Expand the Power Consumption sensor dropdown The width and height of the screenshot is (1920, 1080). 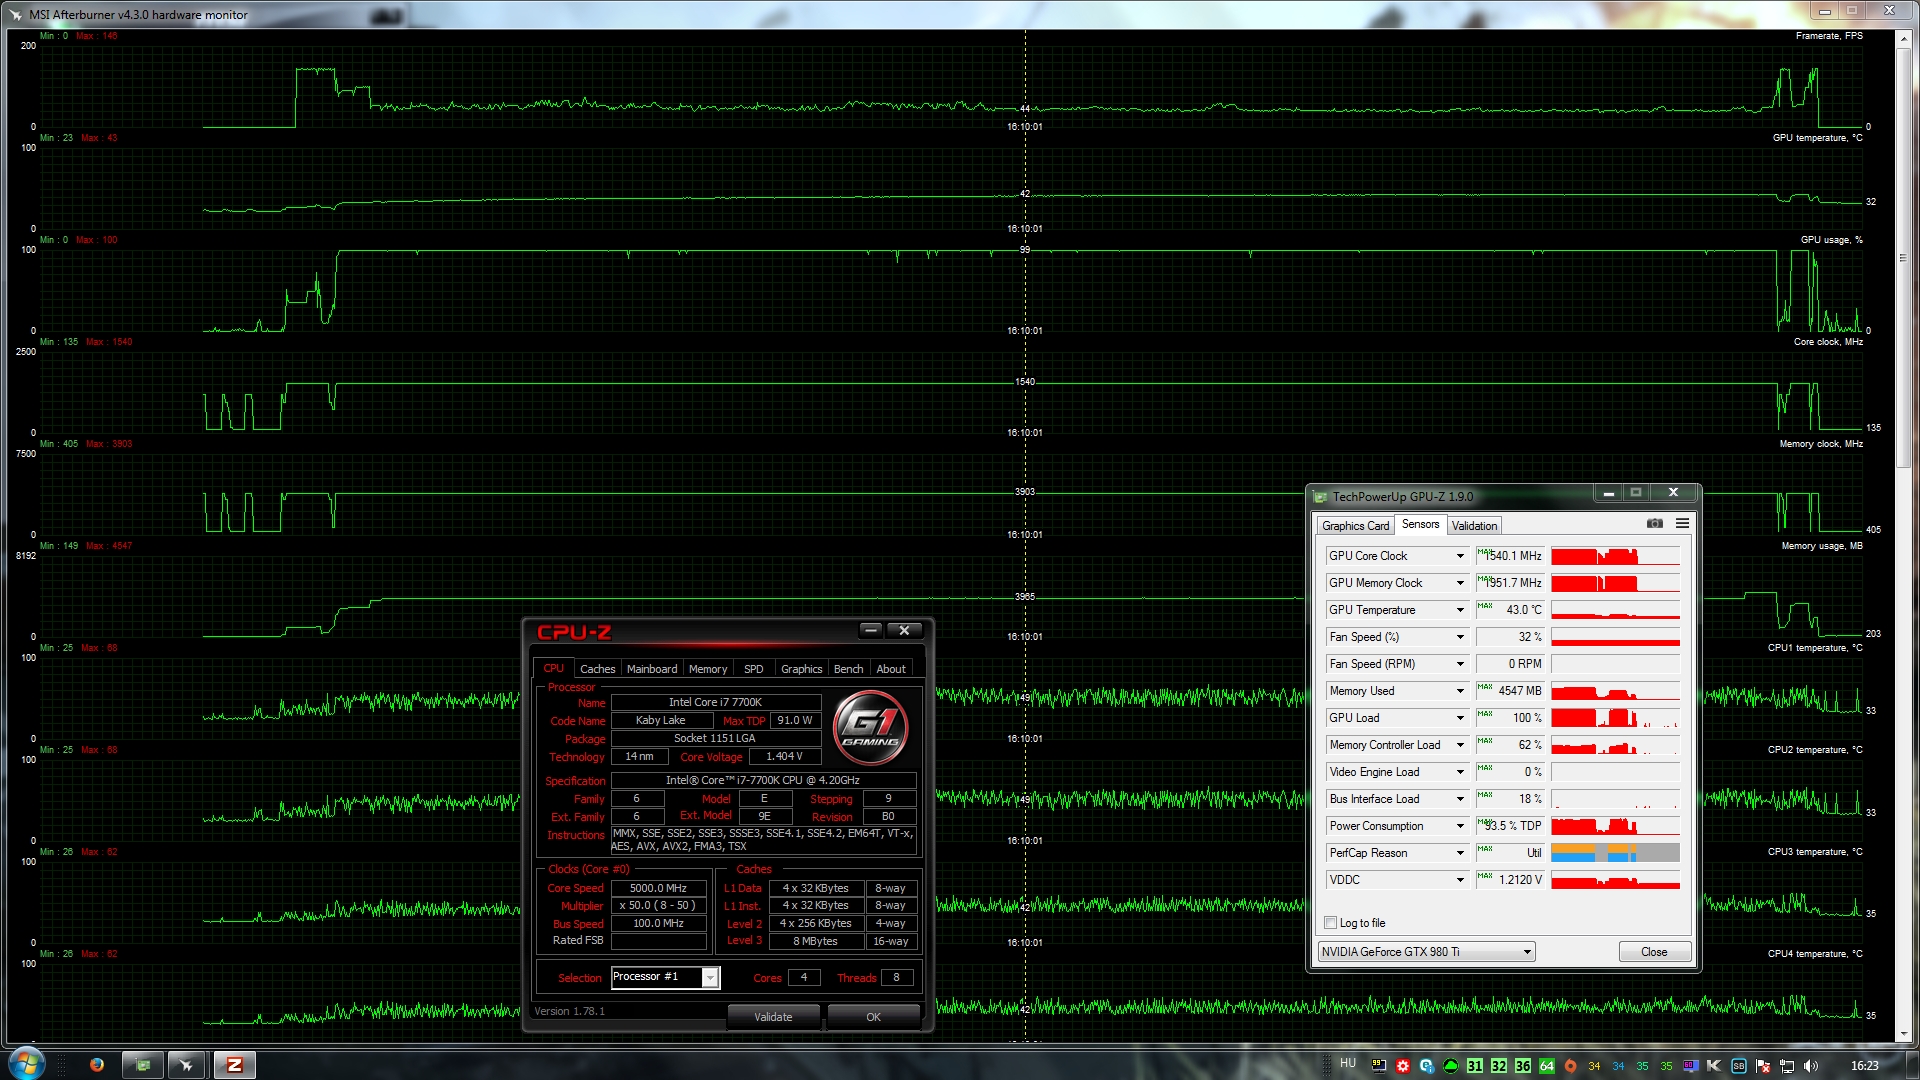pos(1459,826)
